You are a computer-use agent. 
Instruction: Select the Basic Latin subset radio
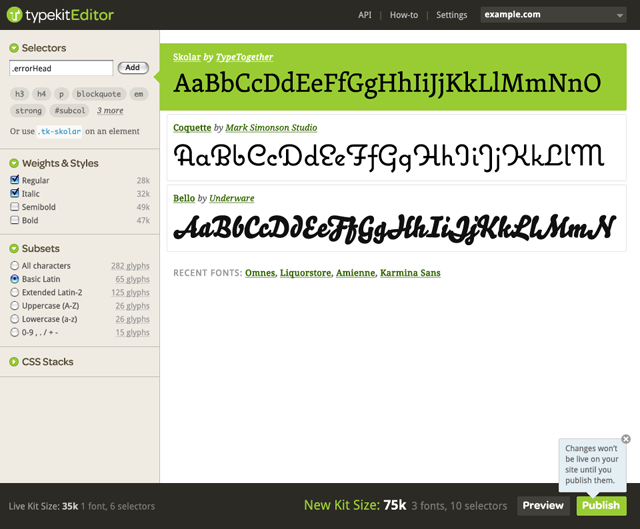tap(15, 279)
